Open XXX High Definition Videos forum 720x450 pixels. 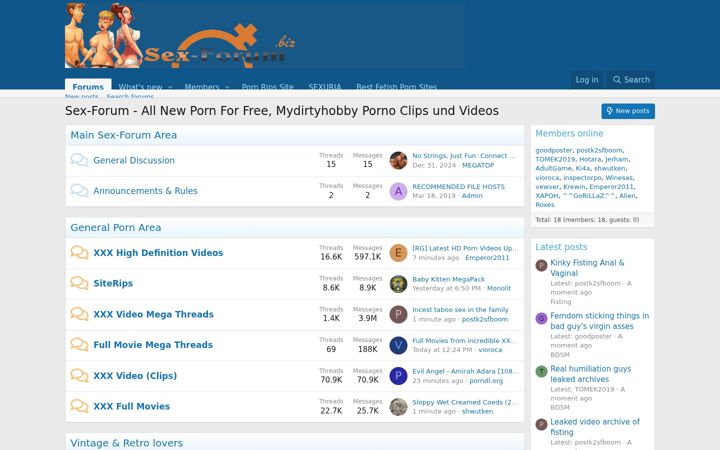(158, 253)
